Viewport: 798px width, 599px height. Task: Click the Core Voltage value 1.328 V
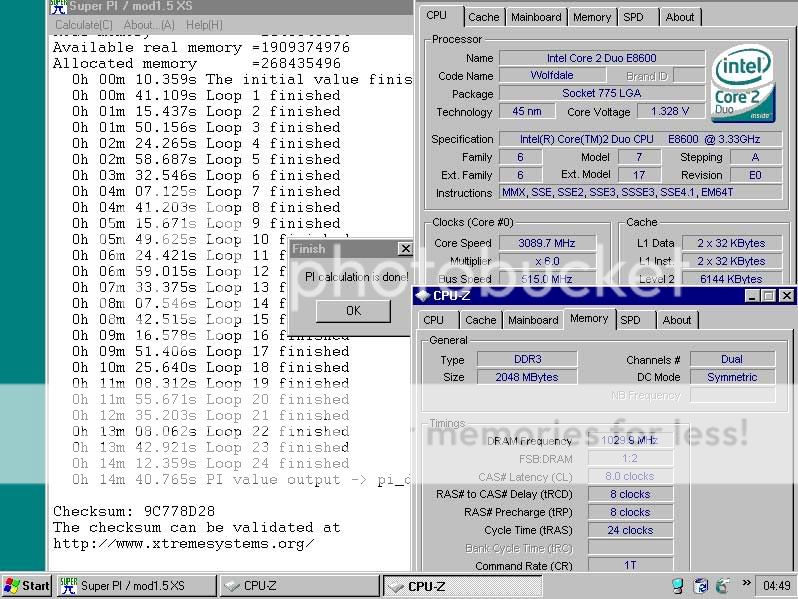(670, 111)
